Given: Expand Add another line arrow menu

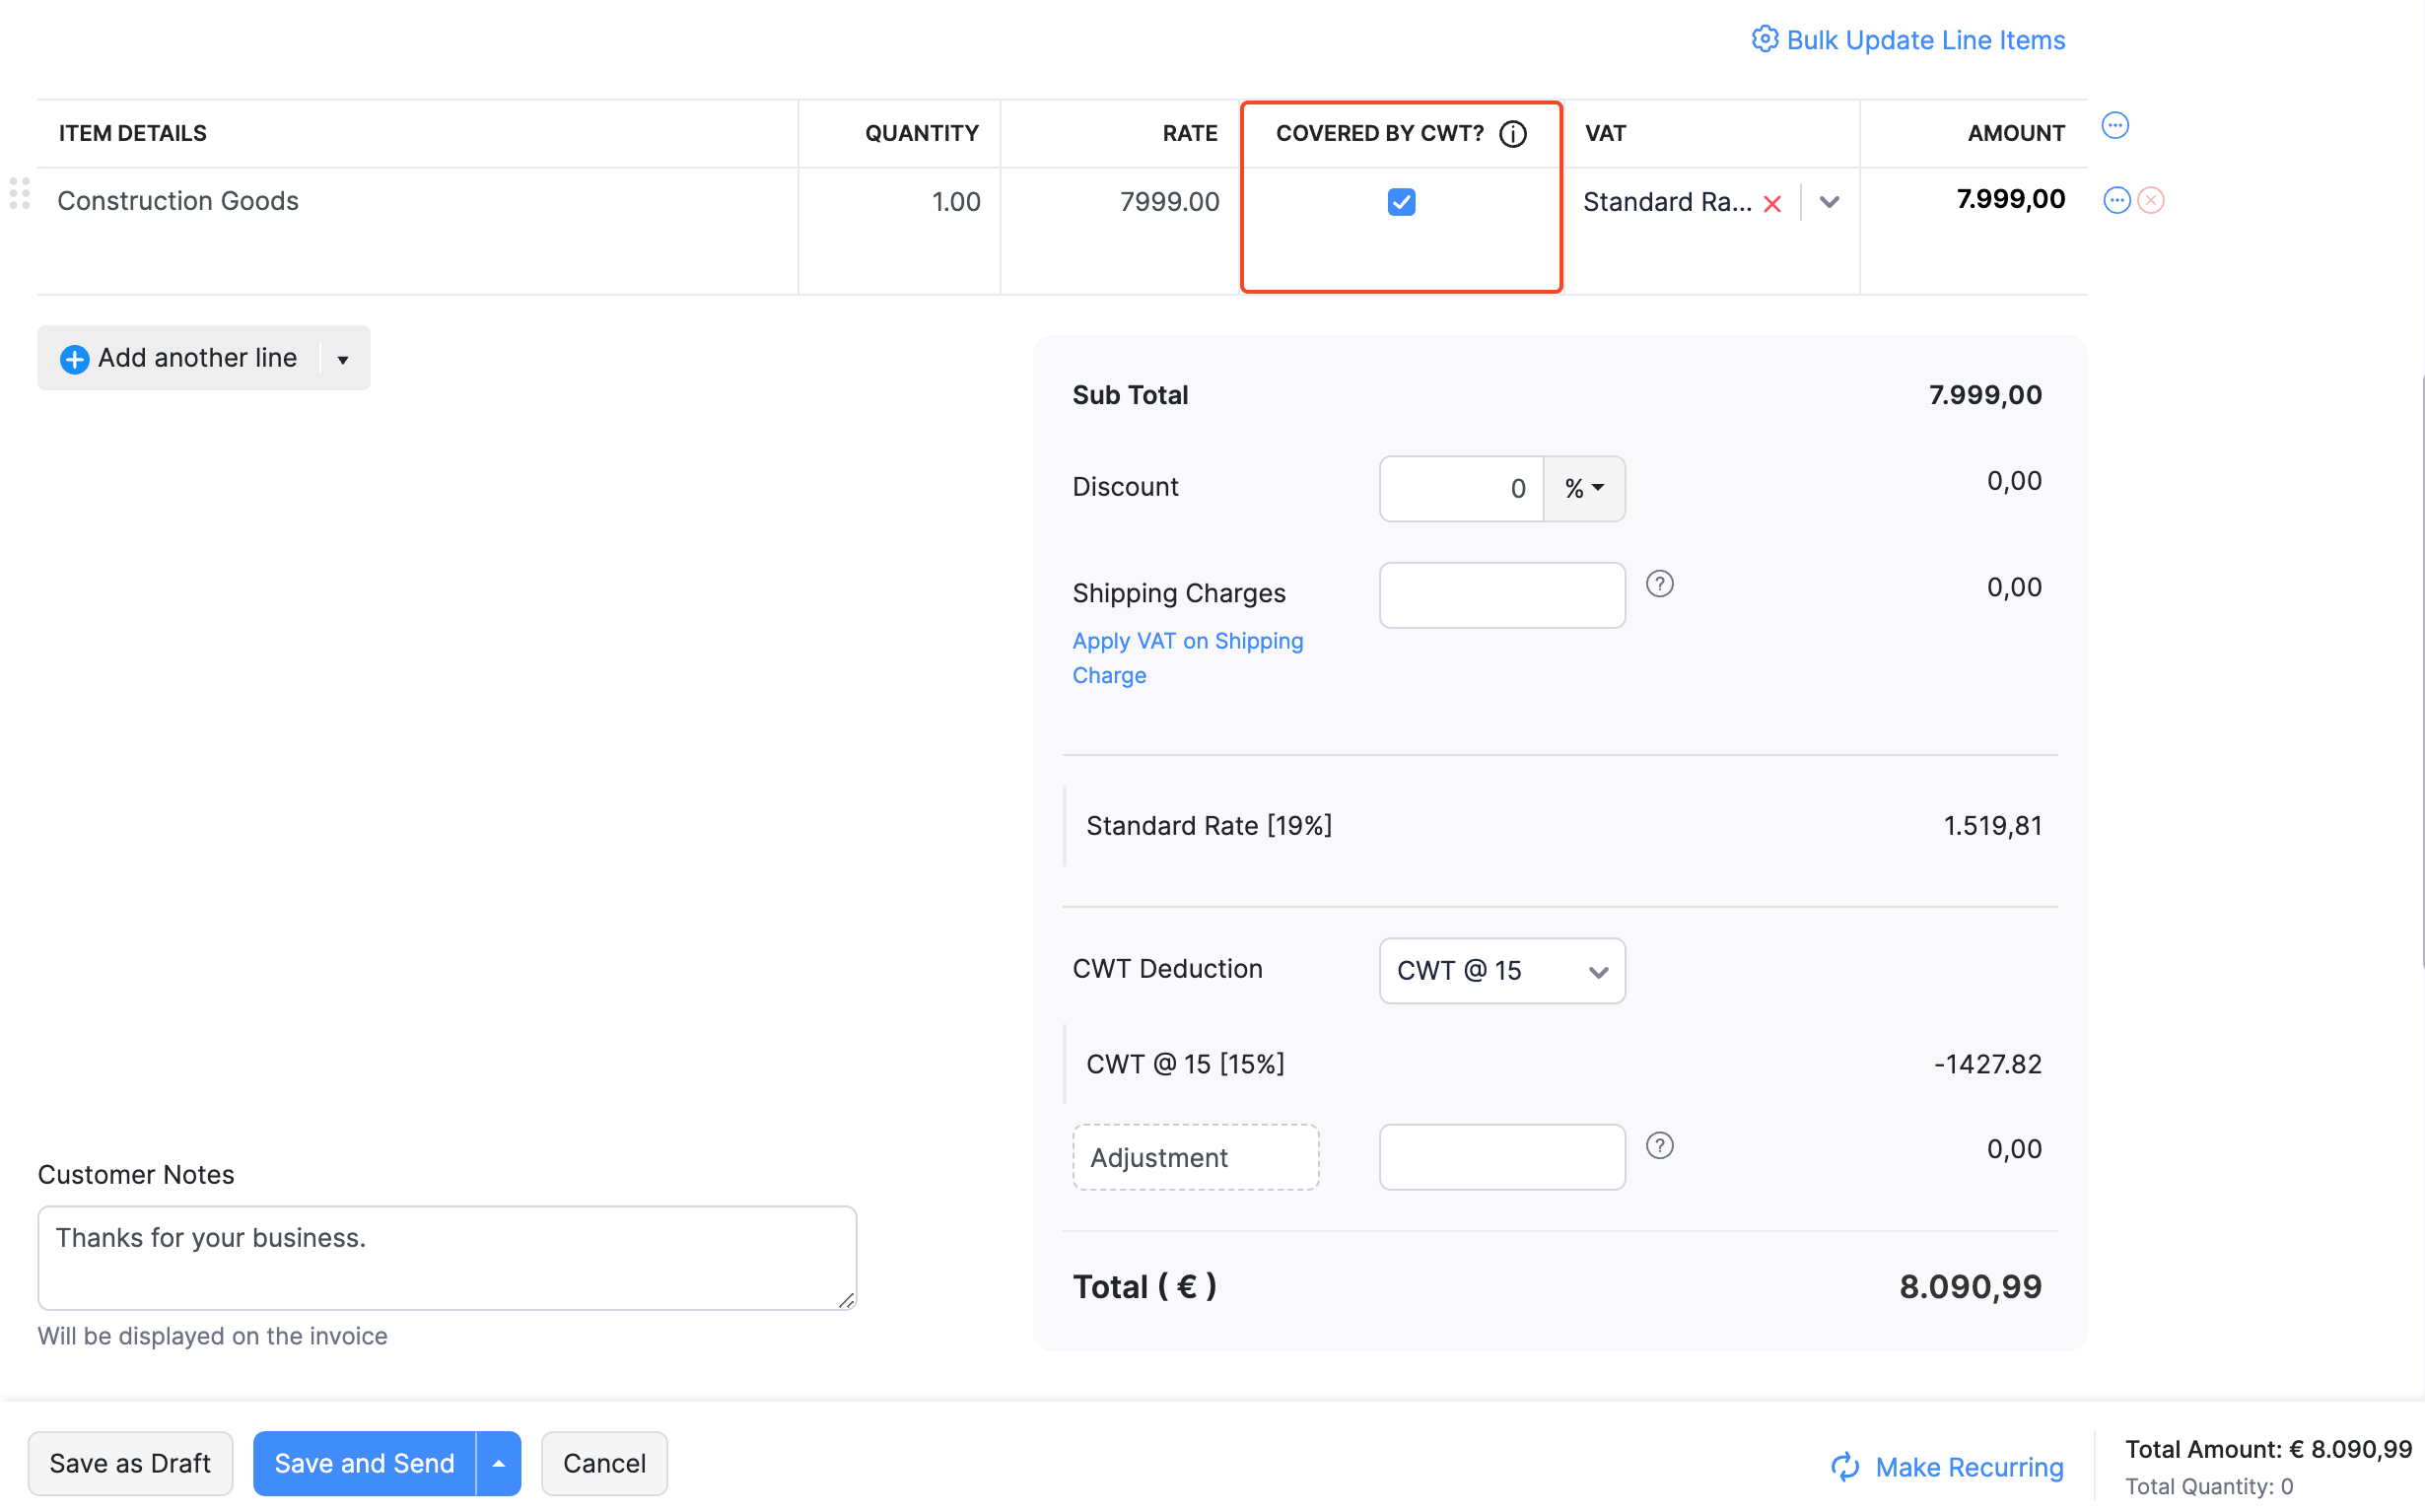Looking at the screenshot, I should tap(343, 359).
